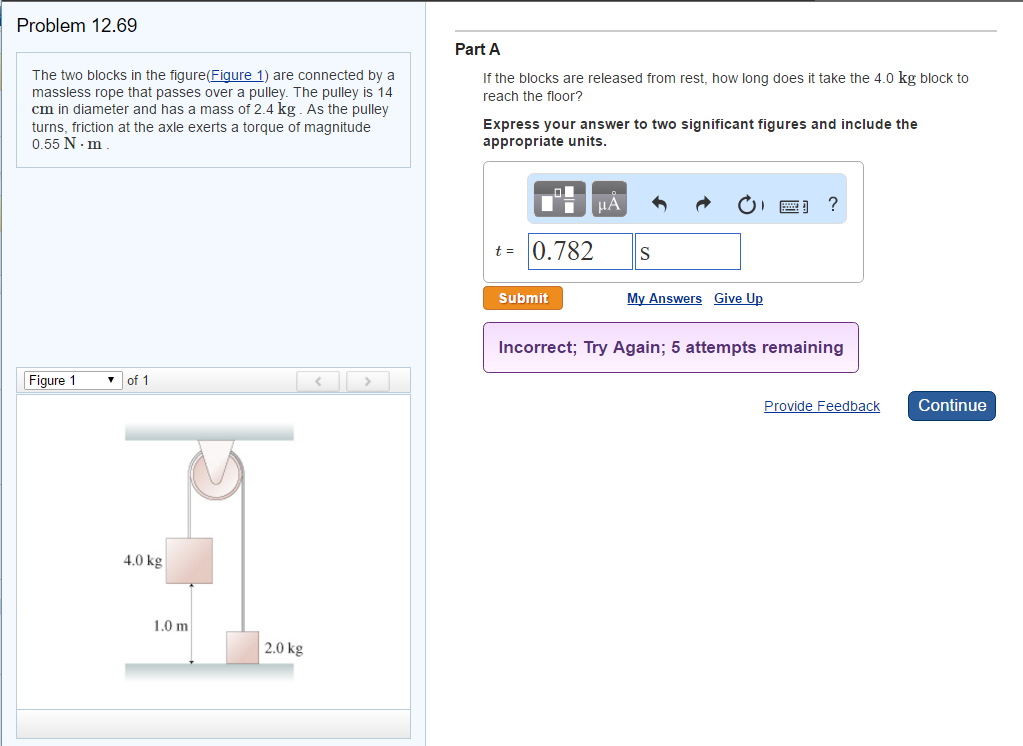Open the math templates formatting icon
Image resolution: width=1023 pixels, height=746 pixels.
coord(559,199)
